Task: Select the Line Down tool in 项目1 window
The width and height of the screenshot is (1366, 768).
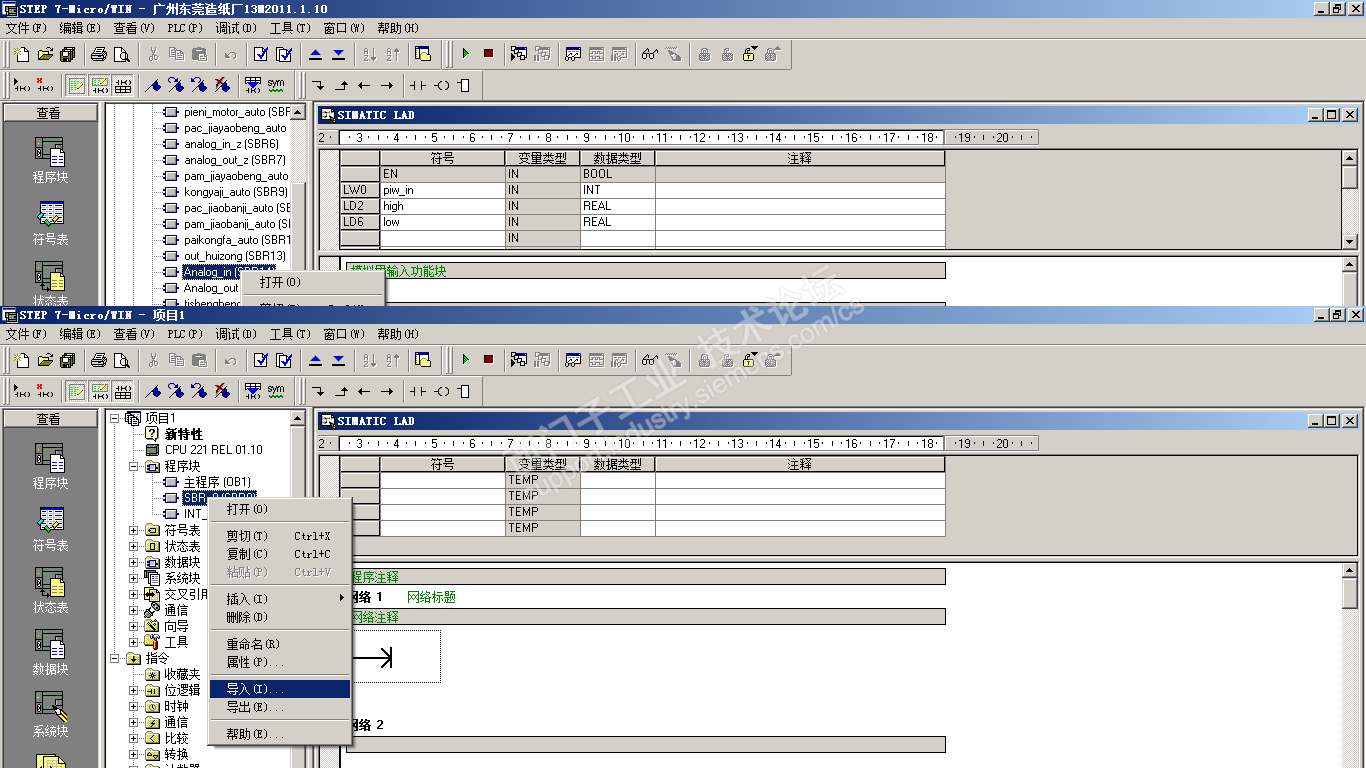Action: coord(318,390)
